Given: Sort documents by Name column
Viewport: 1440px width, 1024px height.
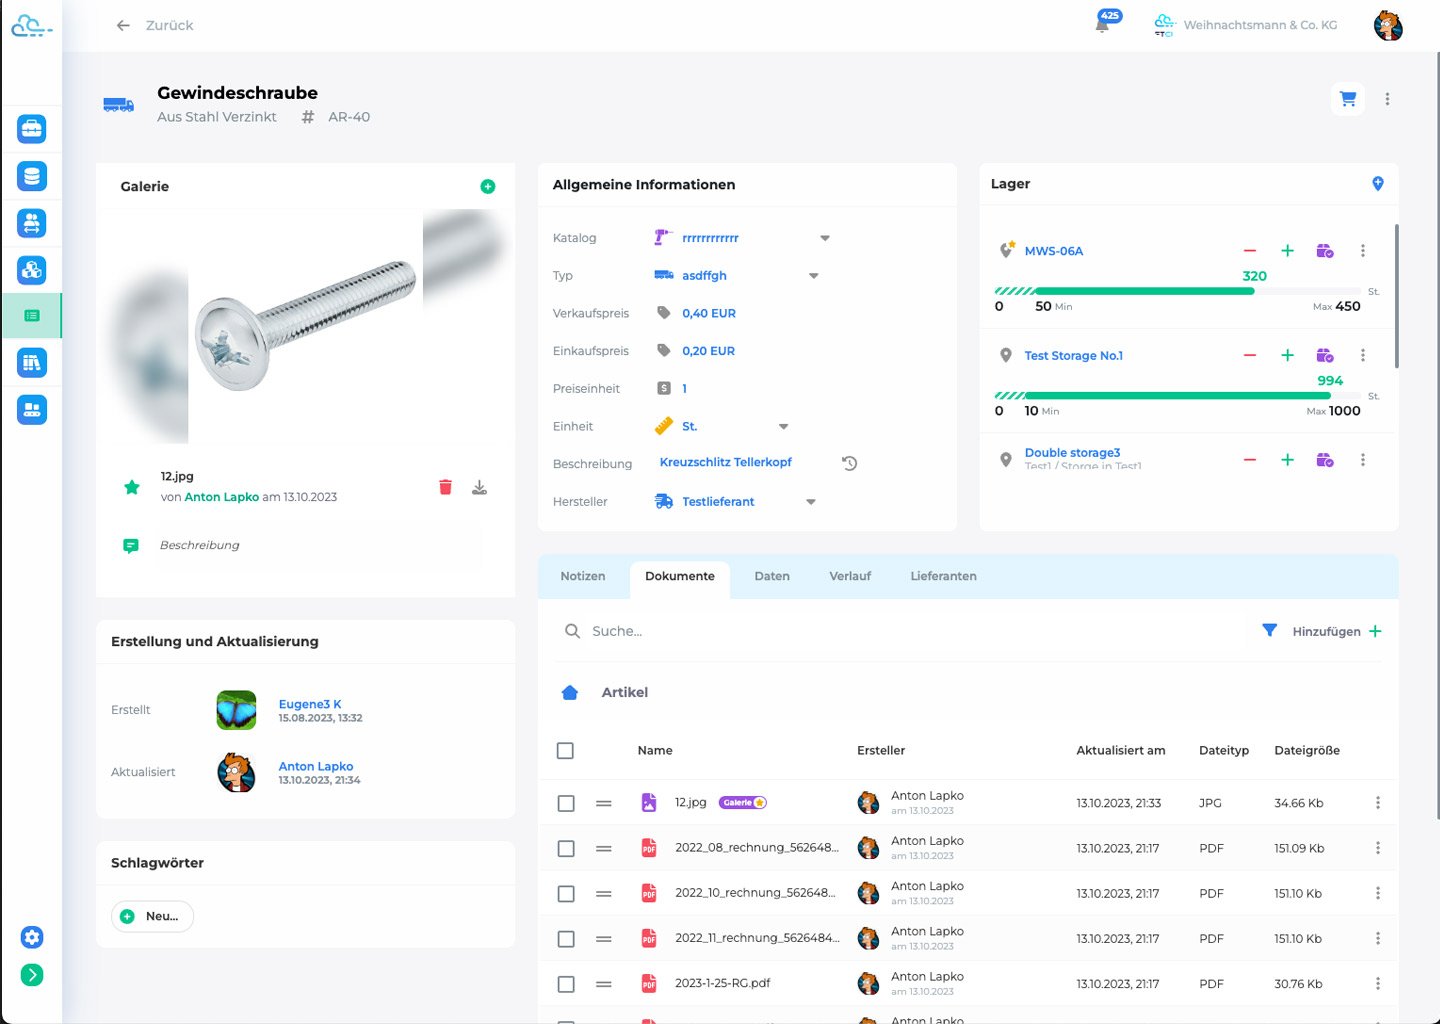Looking at the screenshot, I should pyautogui.click(x=655, y=751).
